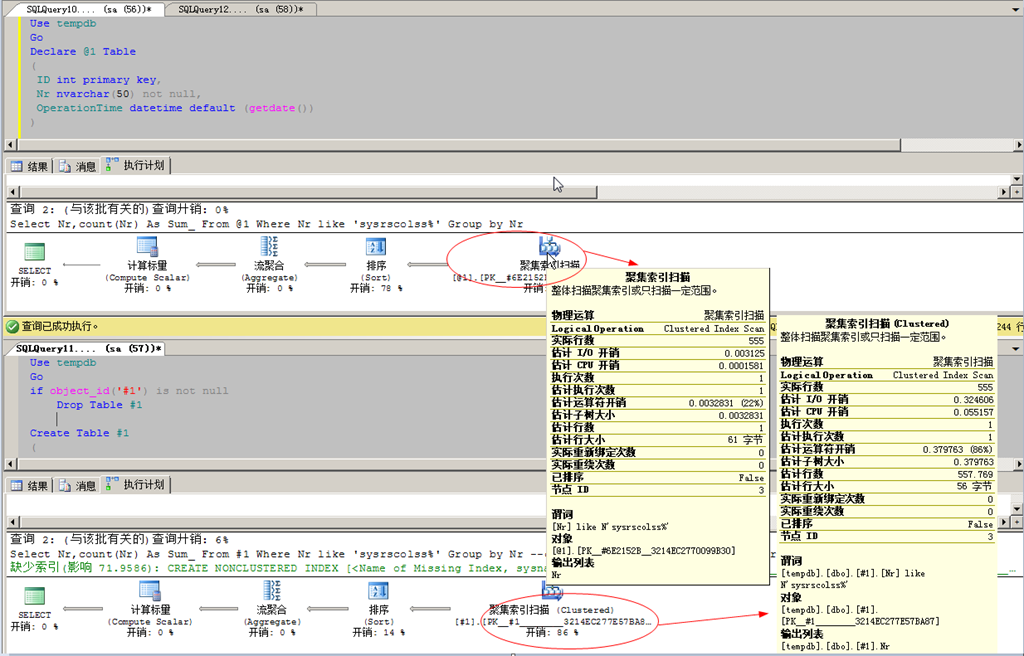This screenshot has width=1024, height=656.
Task: Click the Stream Aggregate icon in lower plan
Action: pos(269,592)
